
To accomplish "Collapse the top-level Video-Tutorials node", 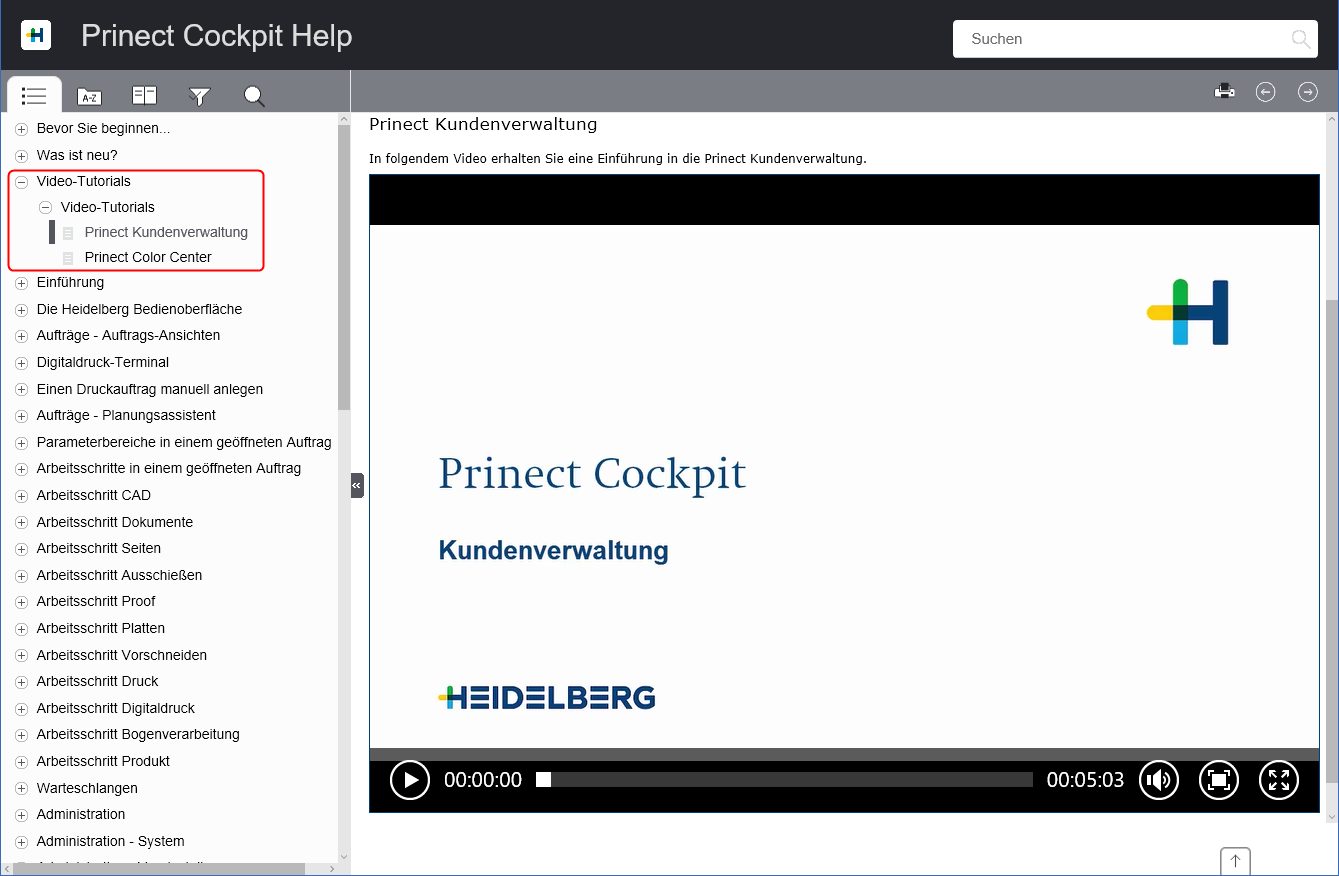I will pos(22,182).
